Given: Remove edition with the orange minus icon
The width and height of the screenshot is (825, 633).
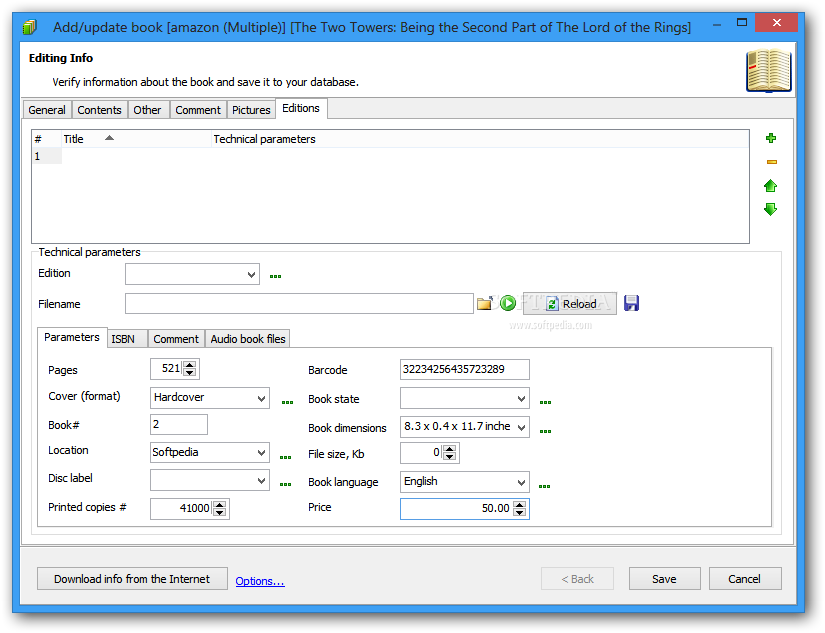Looking at the screenshot, I should [771, 162].
